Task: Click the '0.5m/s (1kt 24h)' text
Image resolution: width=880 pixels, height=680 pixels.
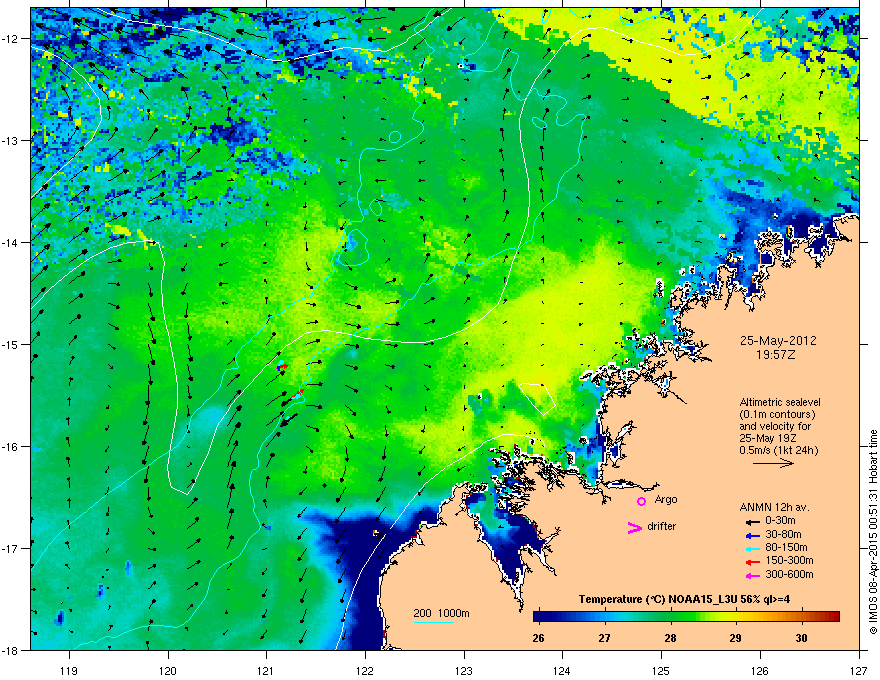Action: click(x=779, y=451)
